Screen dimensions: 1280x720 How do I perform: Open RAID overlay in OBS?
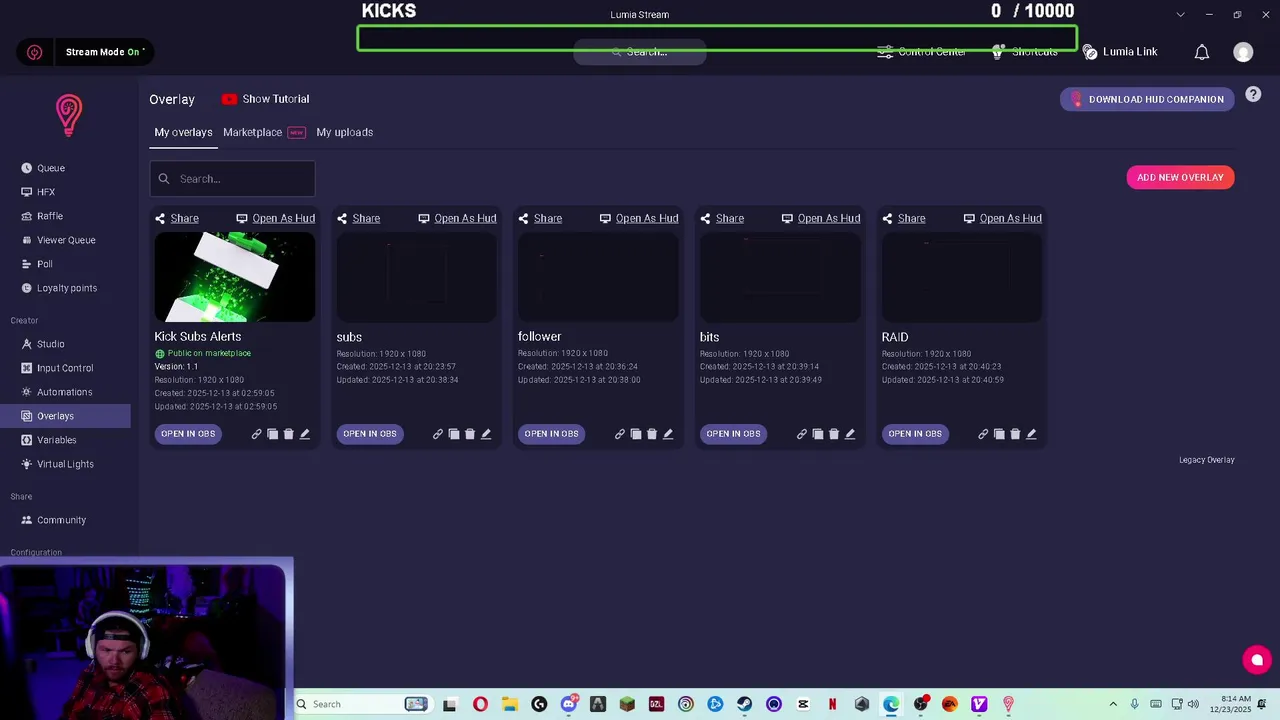[915, 434]
